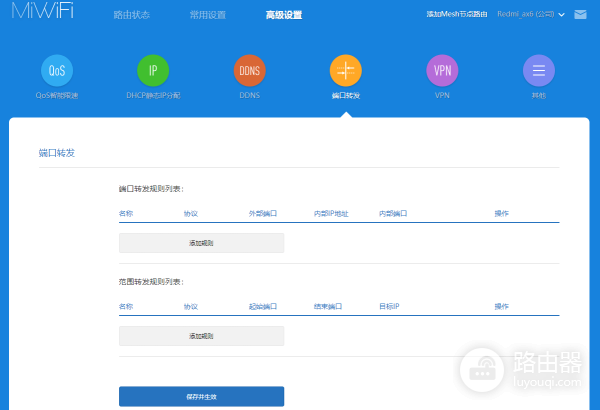The image size is (600, 410).
Task: Click the DHCP静态IP分配 text label
Action: pos(153,95)
